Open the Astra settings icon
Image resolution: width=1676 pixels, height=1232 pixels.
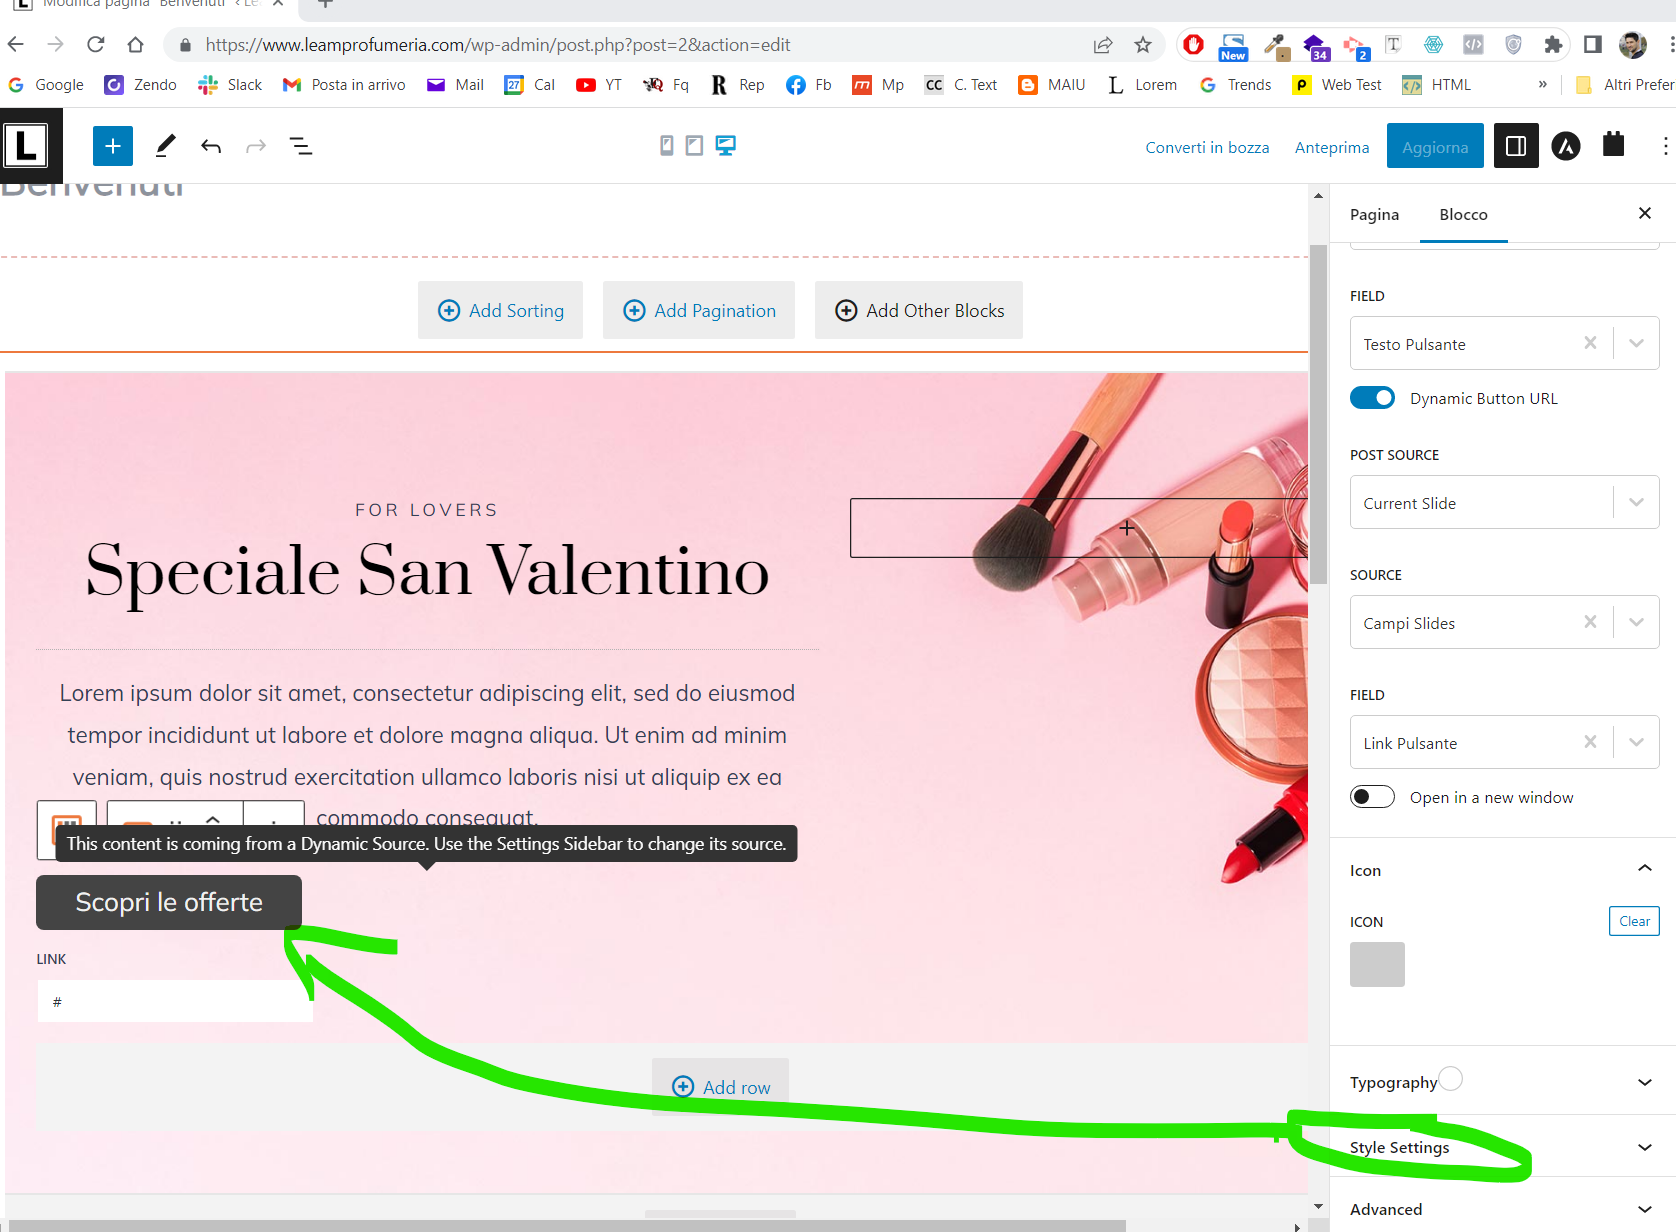coord(1566,147)
